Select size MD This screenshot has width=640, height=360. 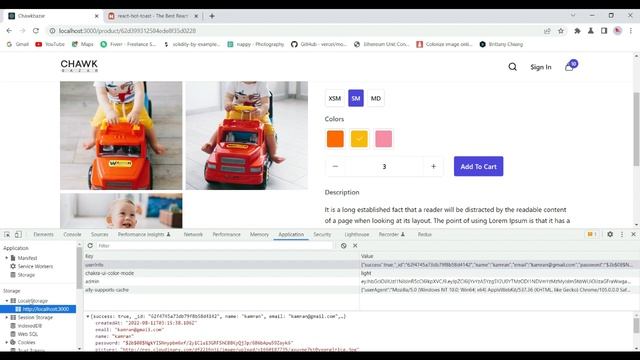(376, 98)
